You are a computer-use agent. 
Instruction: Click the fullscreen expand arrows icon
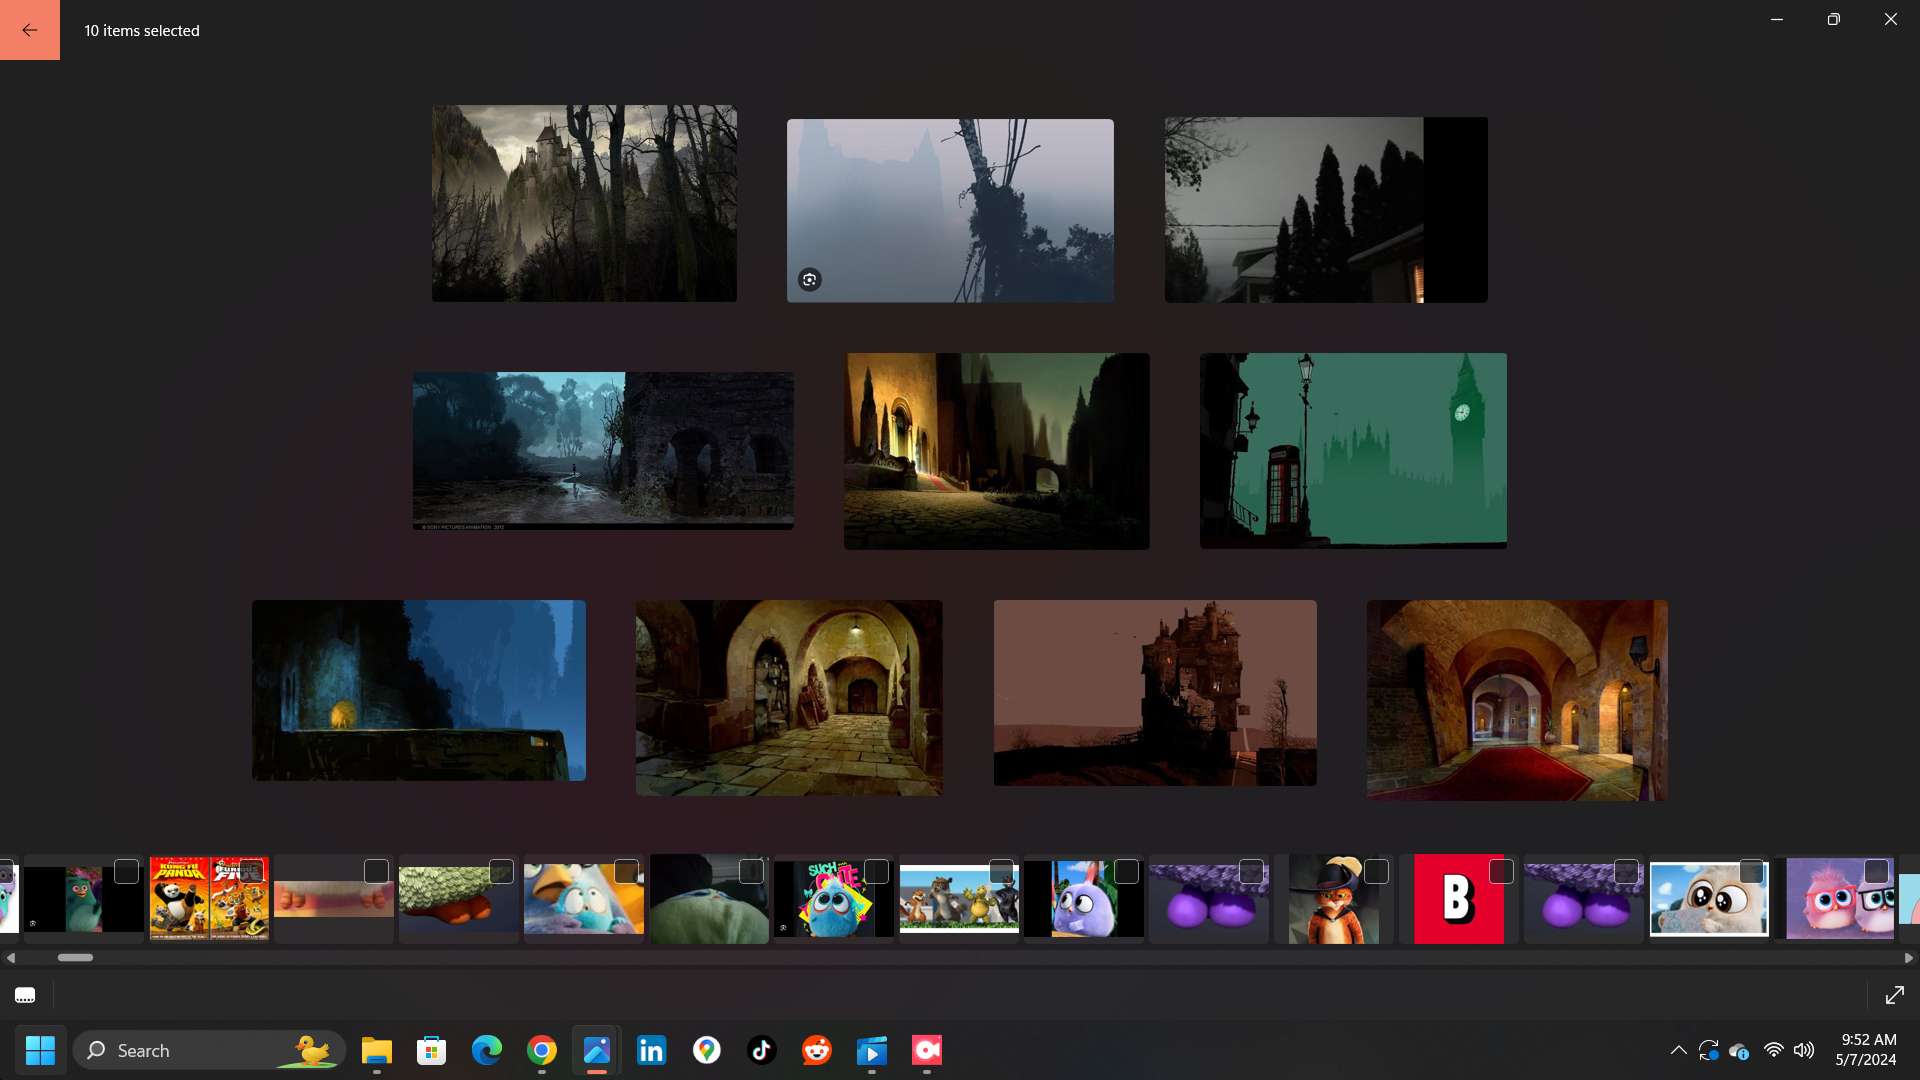(1894, 995)
